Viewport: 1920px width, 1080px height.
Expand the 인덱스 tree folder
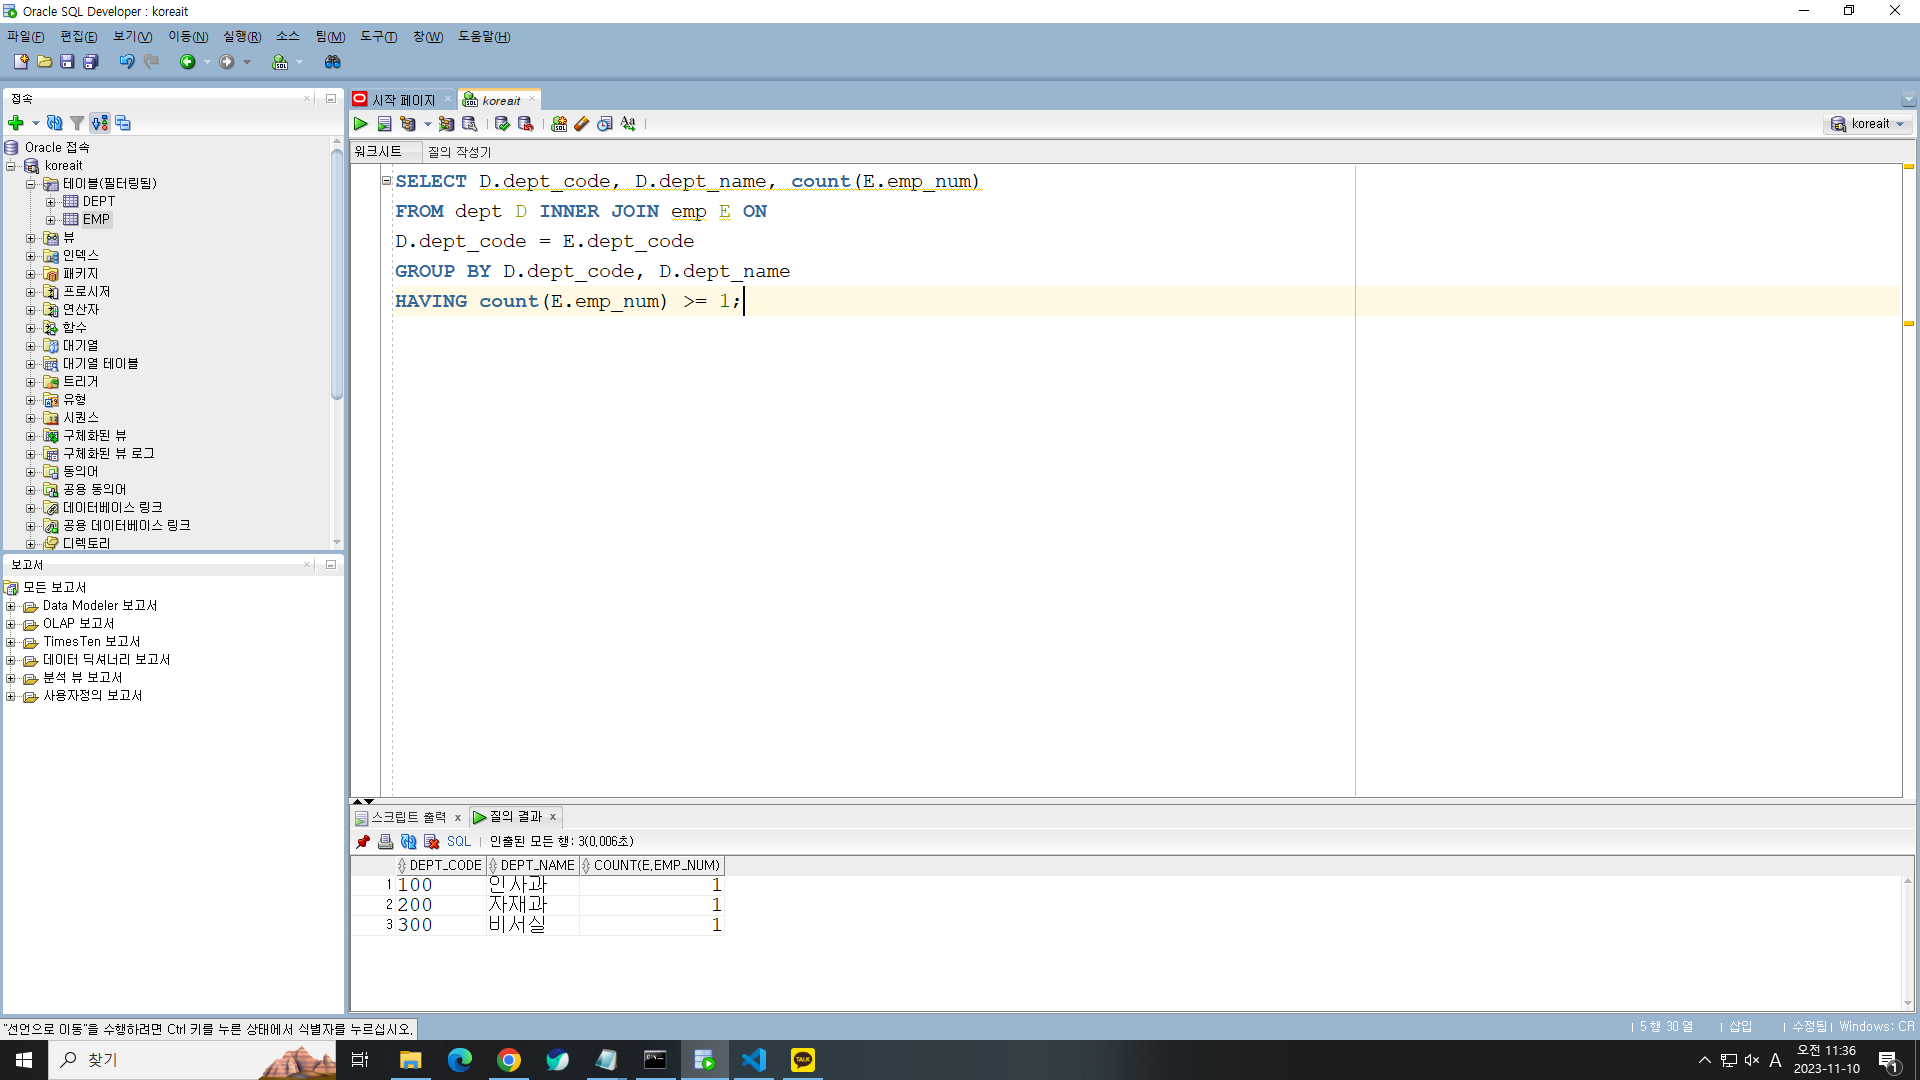pos(31,256)
